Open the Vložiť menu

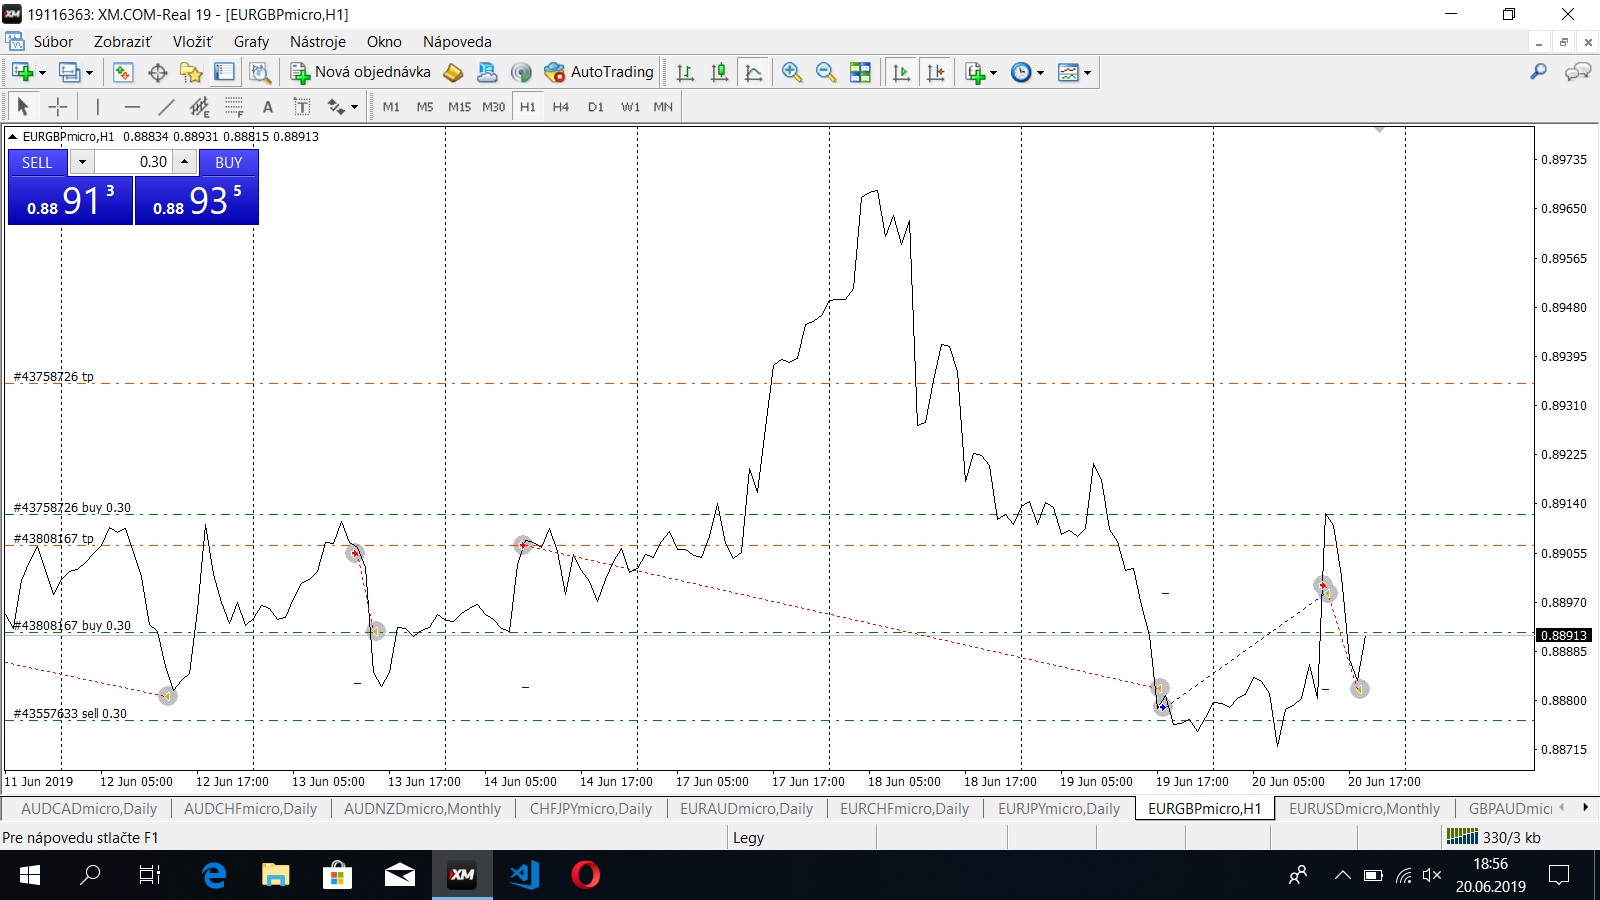(192, 42)
